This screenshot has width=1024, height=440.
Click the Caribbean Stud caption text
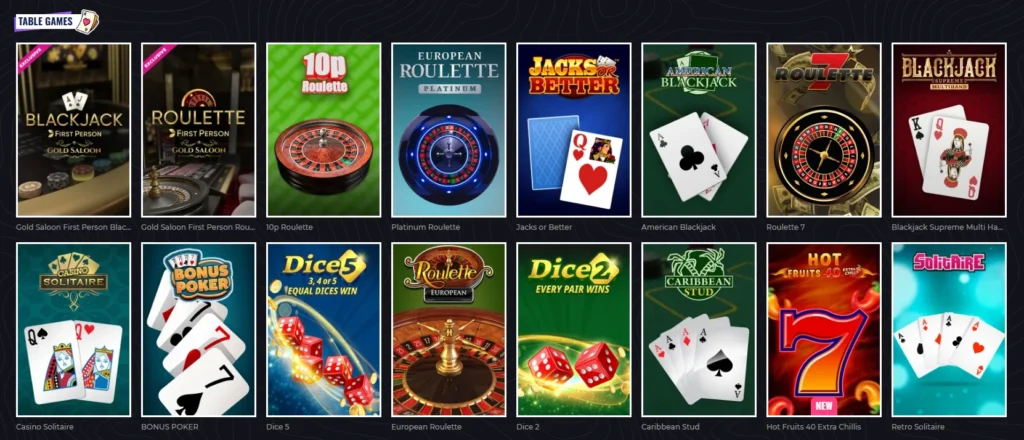[x=671, y=427]
